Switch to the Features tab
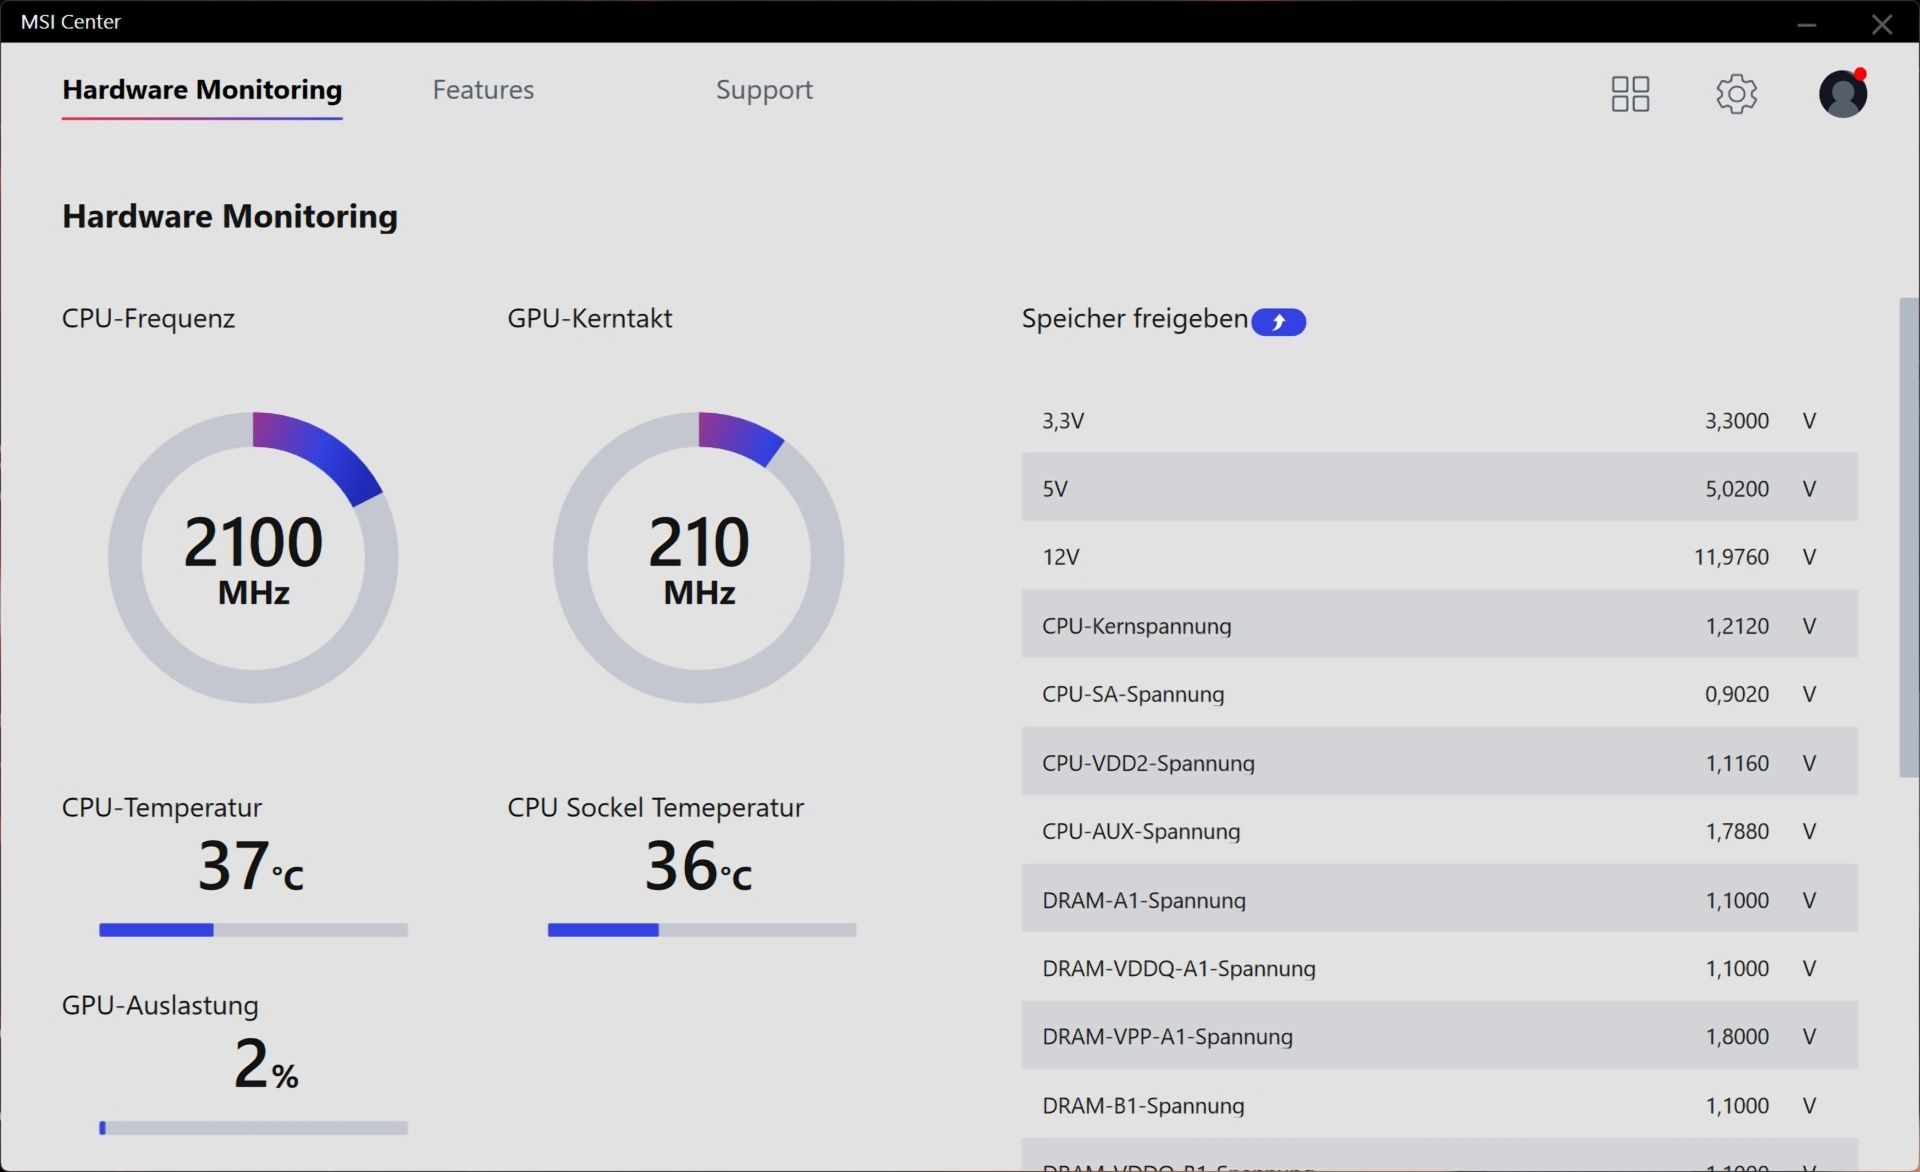 click(x=483, y=90)
